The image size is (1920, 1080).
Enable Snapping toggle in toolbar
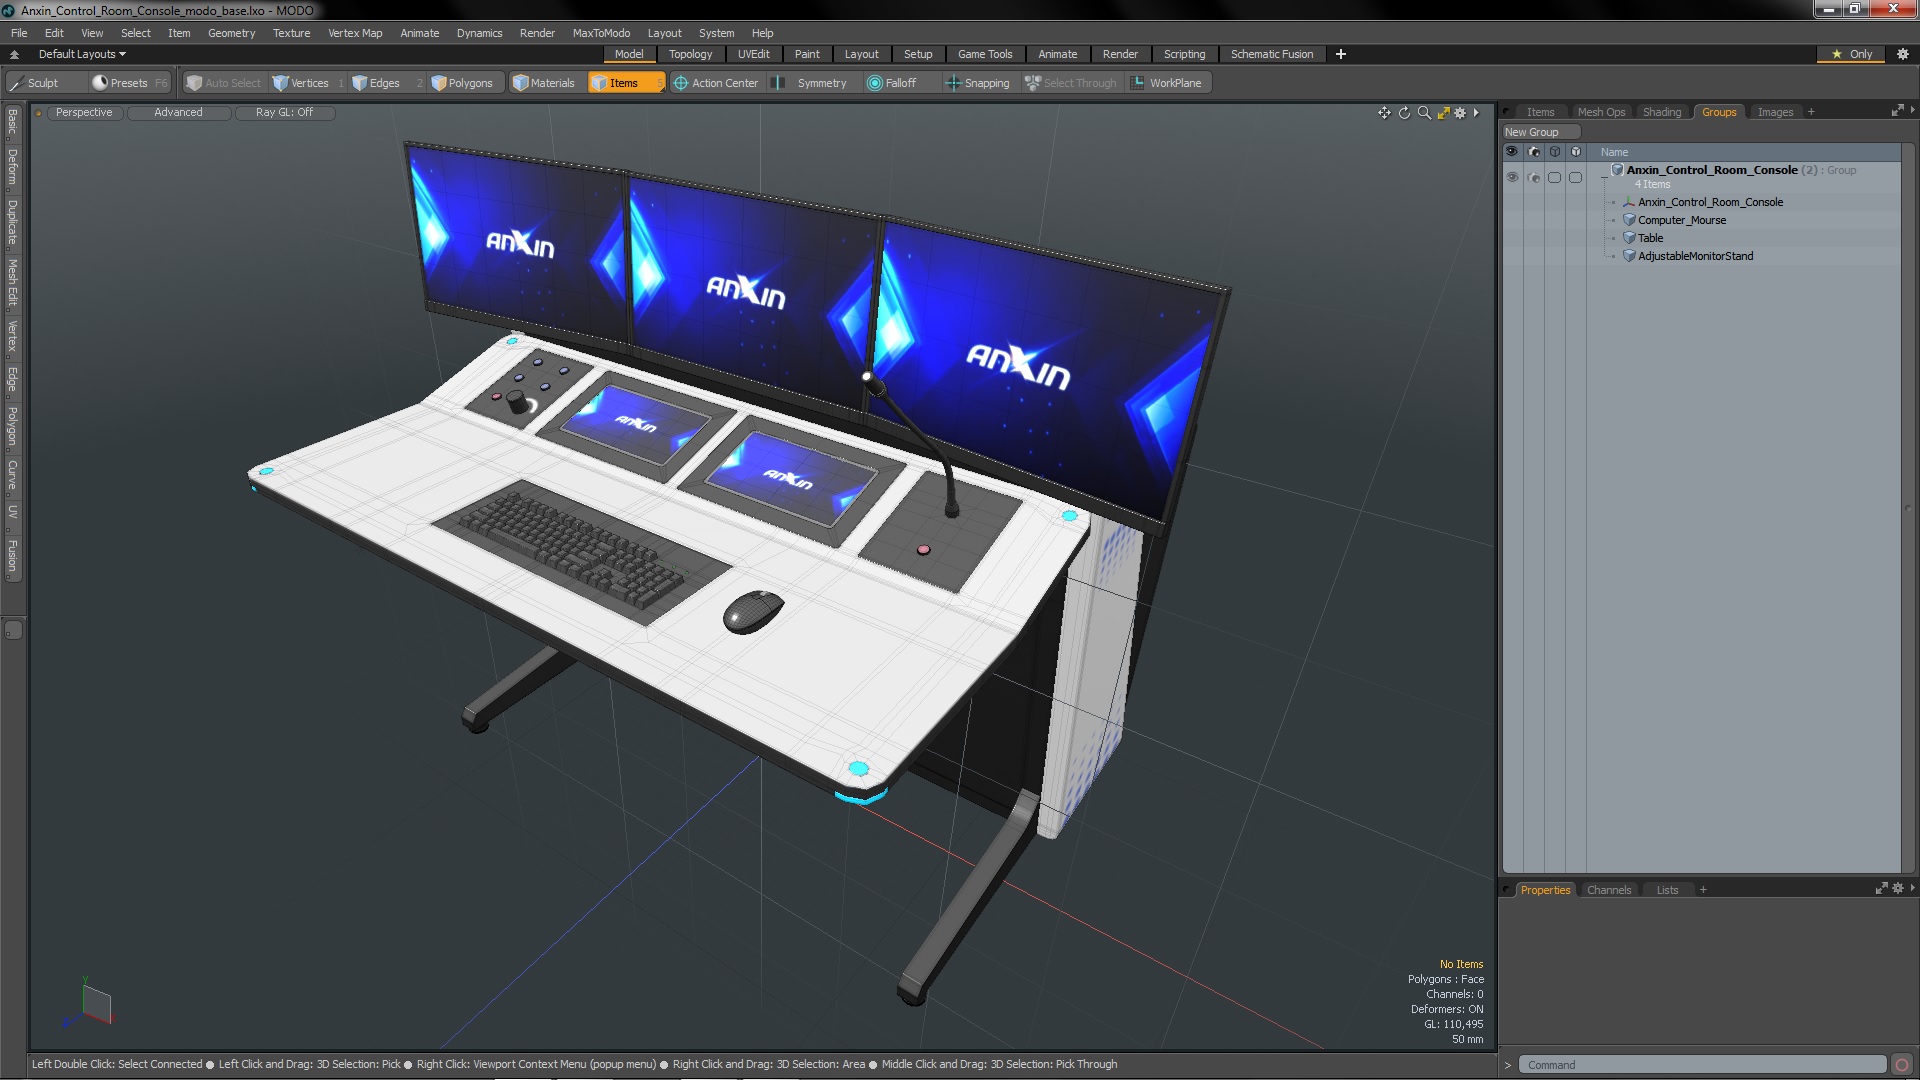point(977,83)
